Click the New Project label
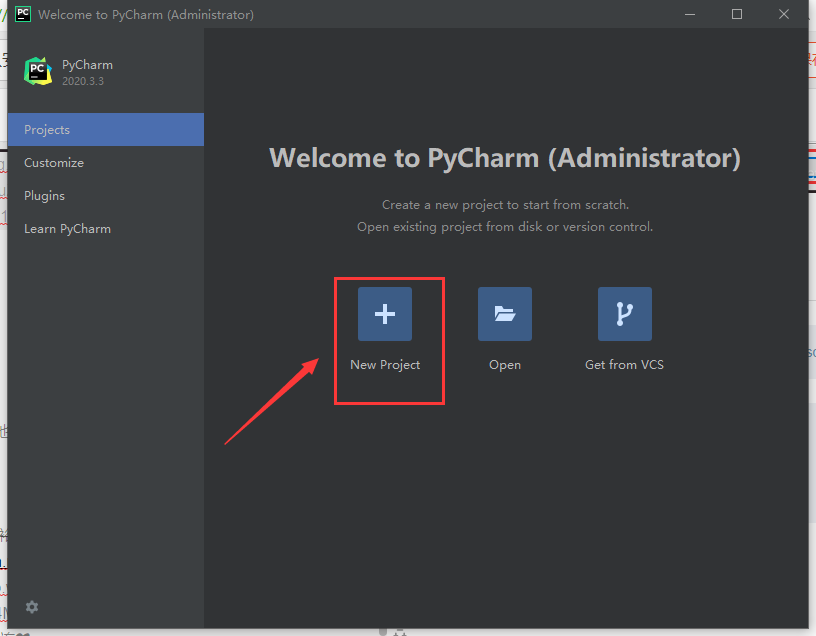Screen dimensions: 816x636 tap(385, 365)
